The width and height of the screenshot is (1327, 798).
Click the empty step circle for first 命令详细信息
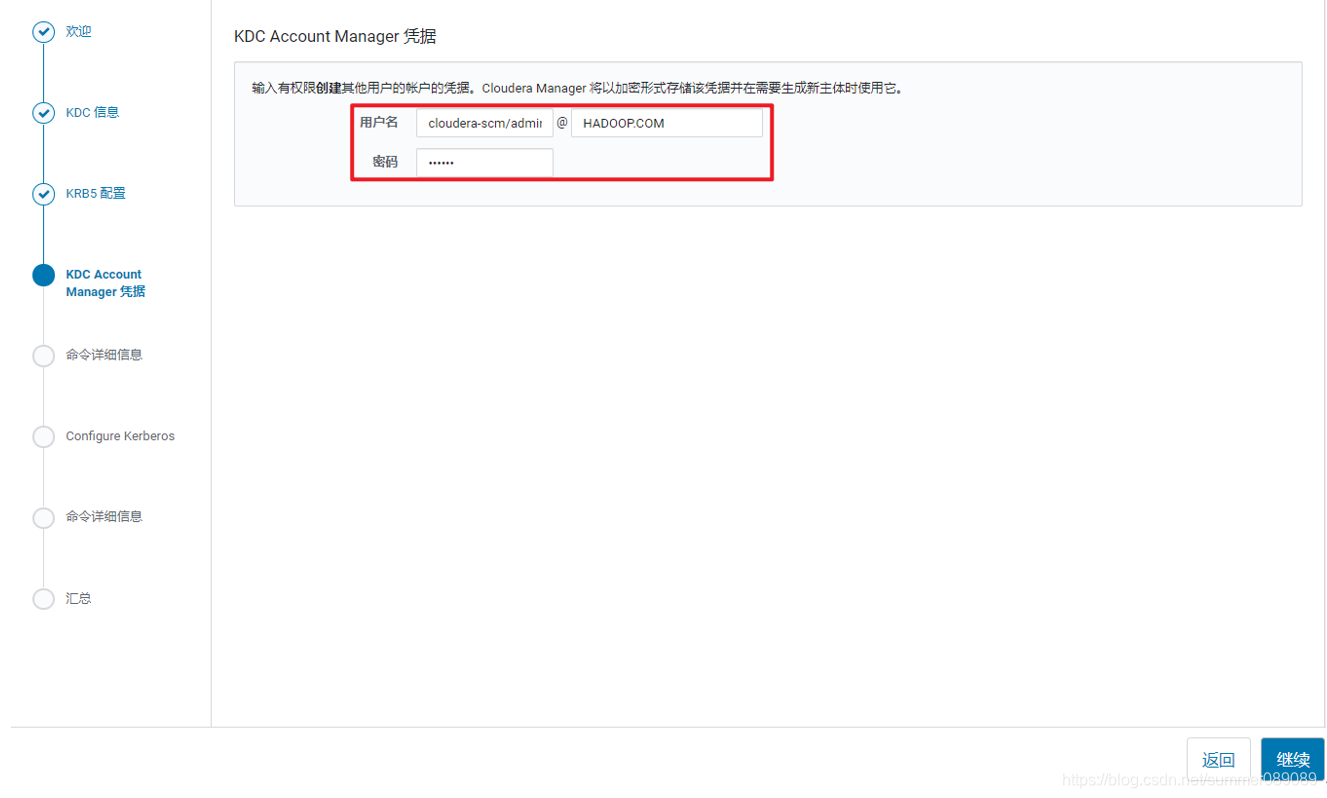[x=43, y=356]
